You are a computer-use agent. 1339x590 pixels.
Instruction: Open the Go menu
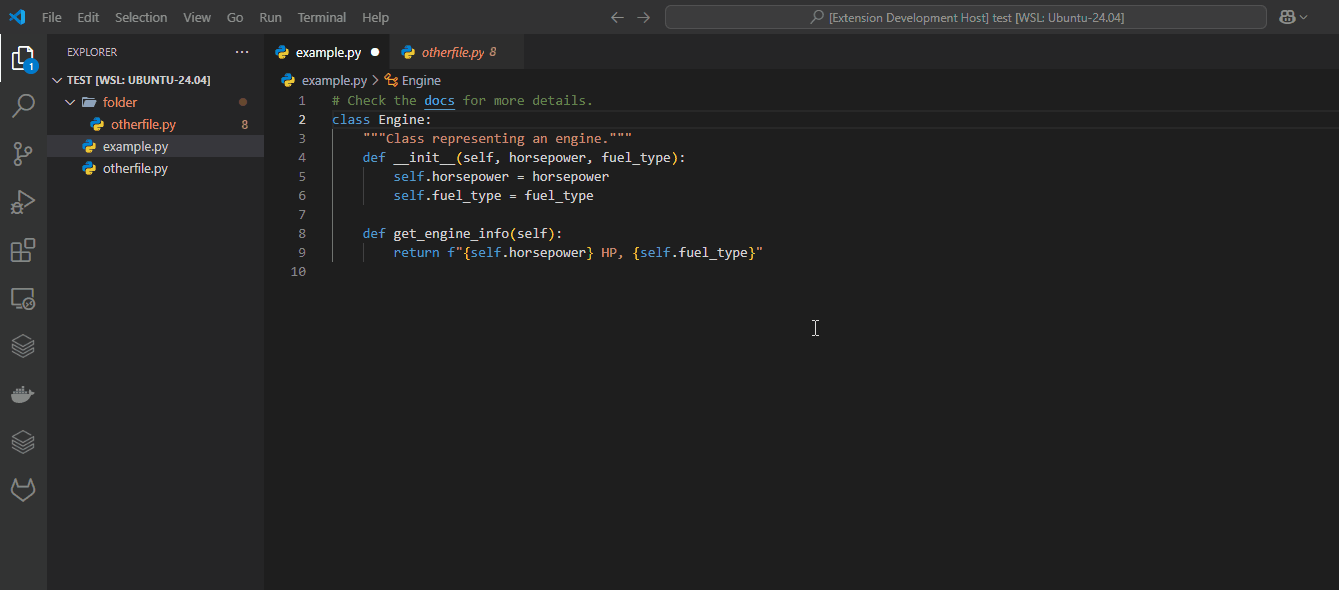click(x=235, y=17)
